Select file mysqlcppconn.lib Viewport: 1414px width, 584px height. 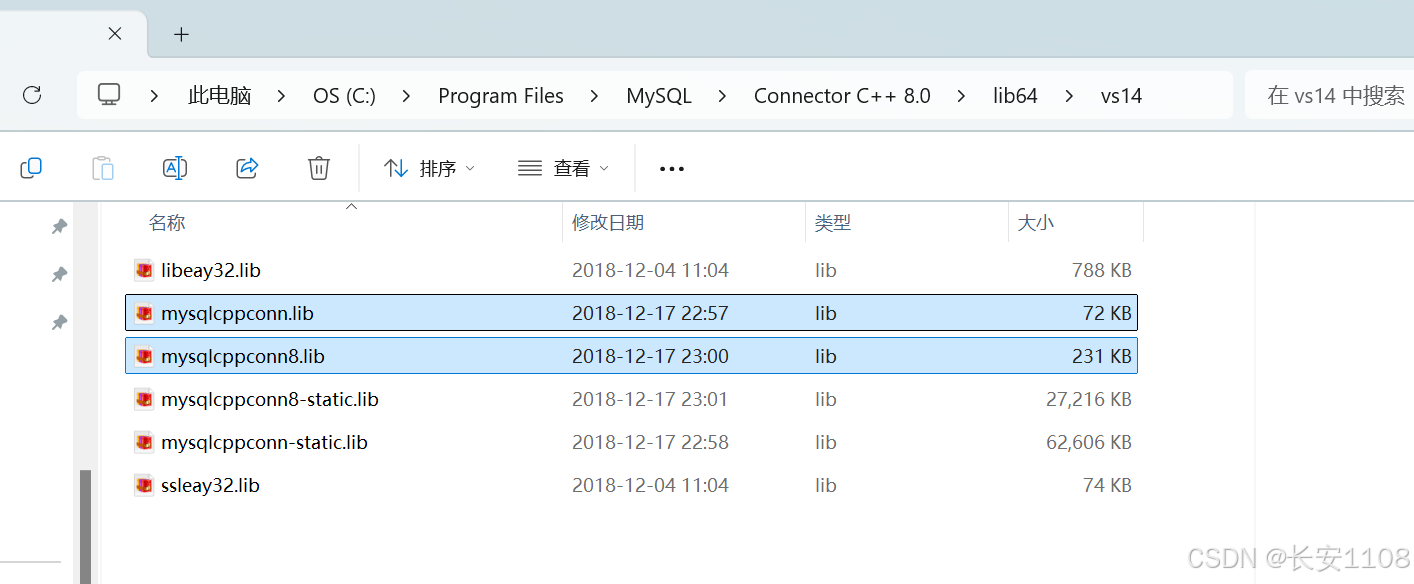point(631,313)
